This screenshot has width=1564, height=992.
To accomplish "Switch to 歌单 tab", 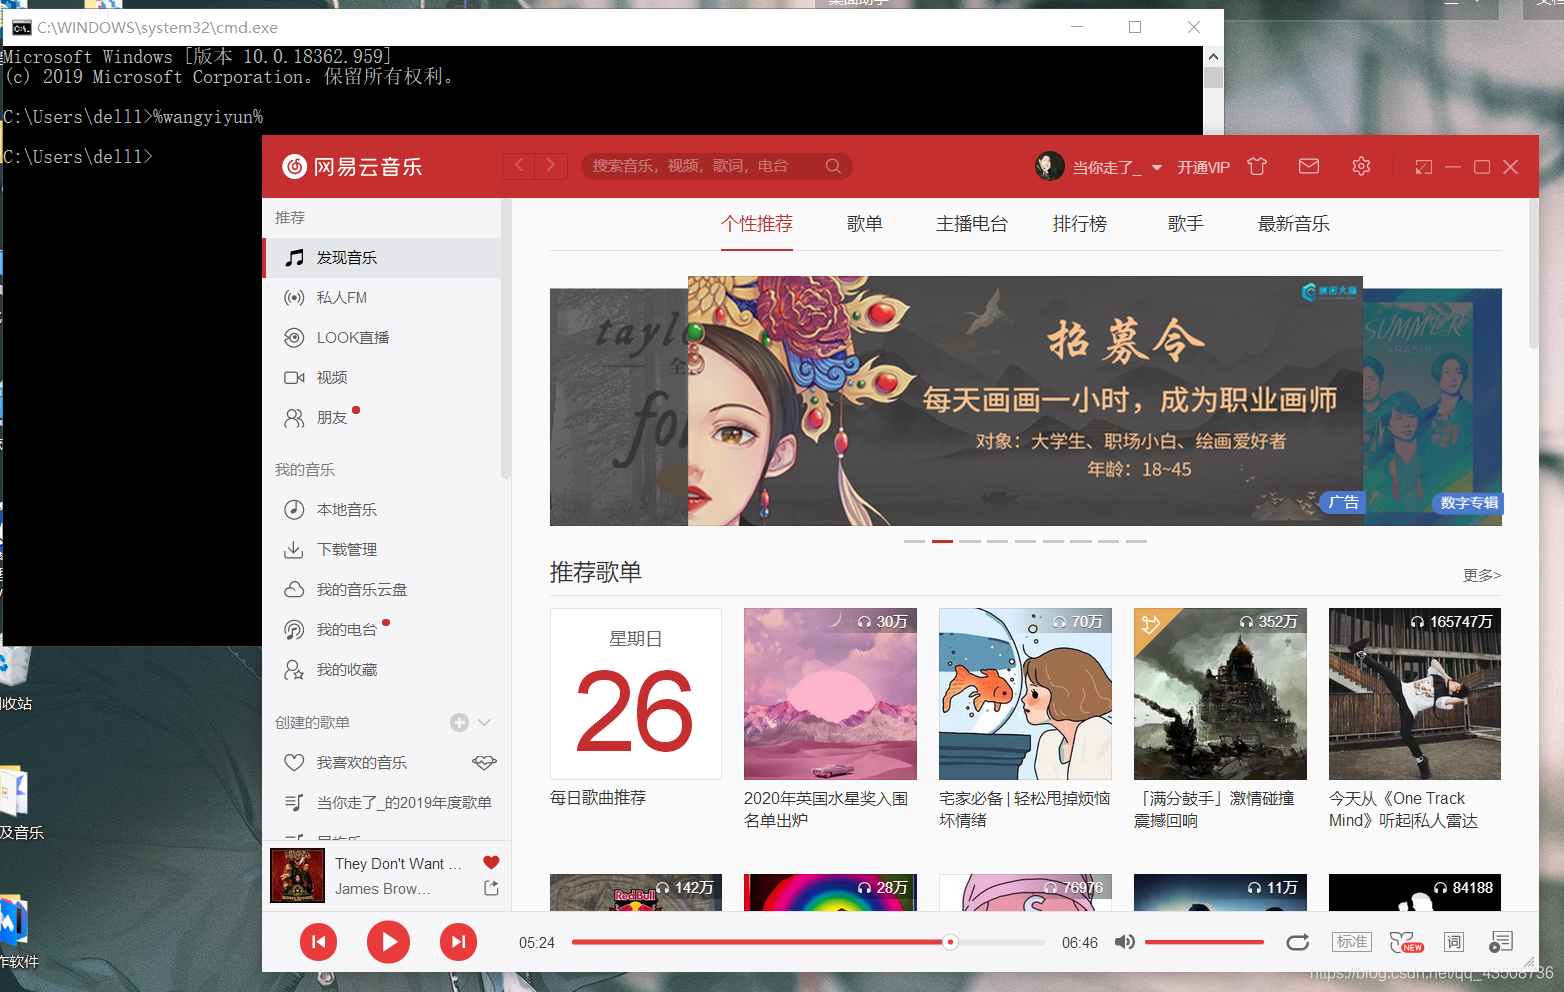I will [x=865, y=224].
